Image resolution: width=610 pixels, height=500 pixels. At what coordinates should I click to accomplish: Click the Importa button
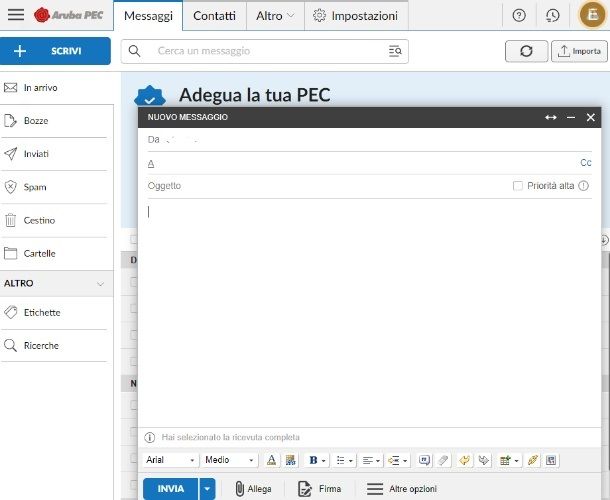click(x=579, y=51)
